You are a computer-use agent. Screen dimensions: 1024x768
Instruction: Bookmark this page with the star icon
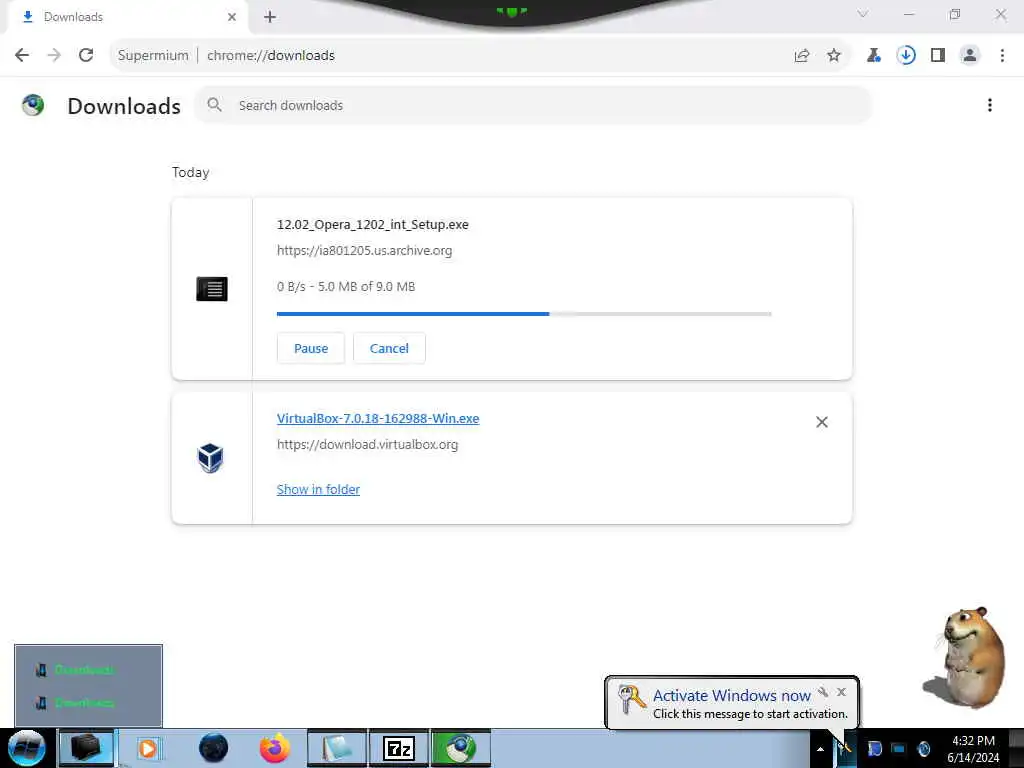coord(834,56)
